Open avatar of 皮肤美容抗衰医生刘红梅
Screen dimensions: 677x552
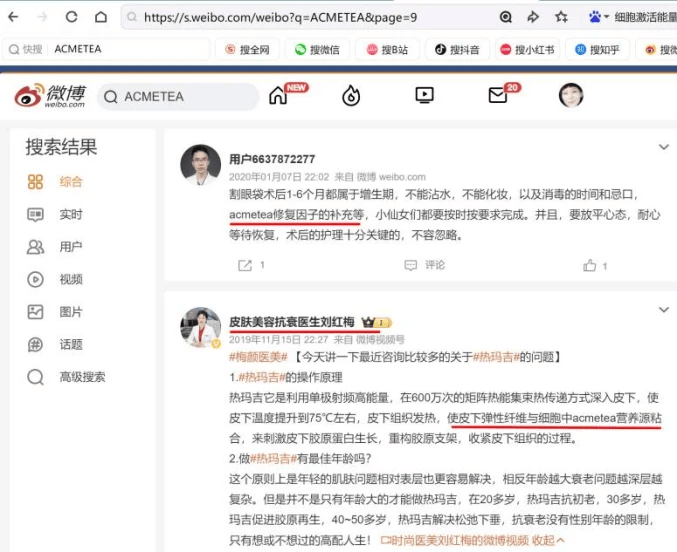pyautogui.click(x=200, y=327)
